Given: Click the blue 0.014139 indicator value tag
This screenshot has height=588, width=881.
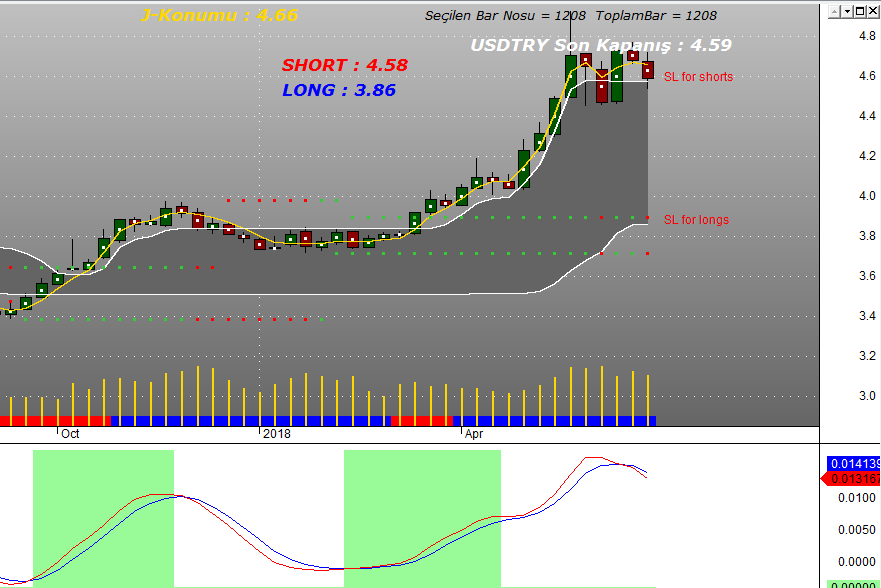Looking at the screenshot, I should tap(853, 463).
